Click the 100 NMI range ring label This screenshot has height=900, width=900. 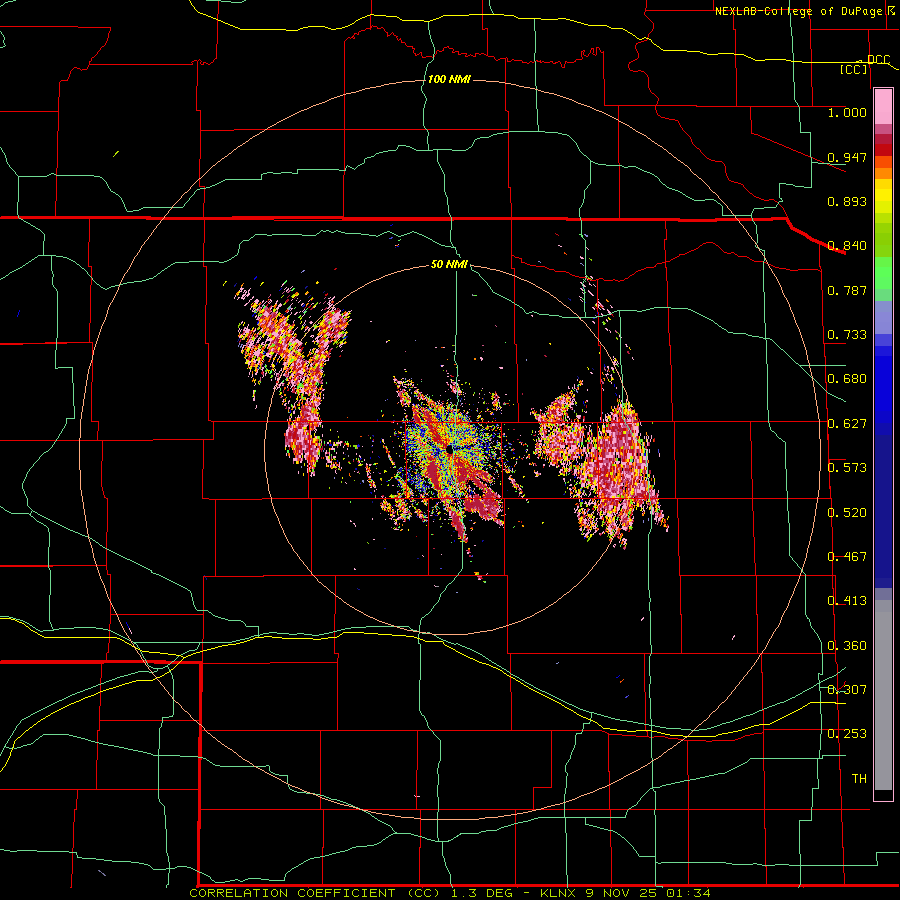tap(449, 79)
